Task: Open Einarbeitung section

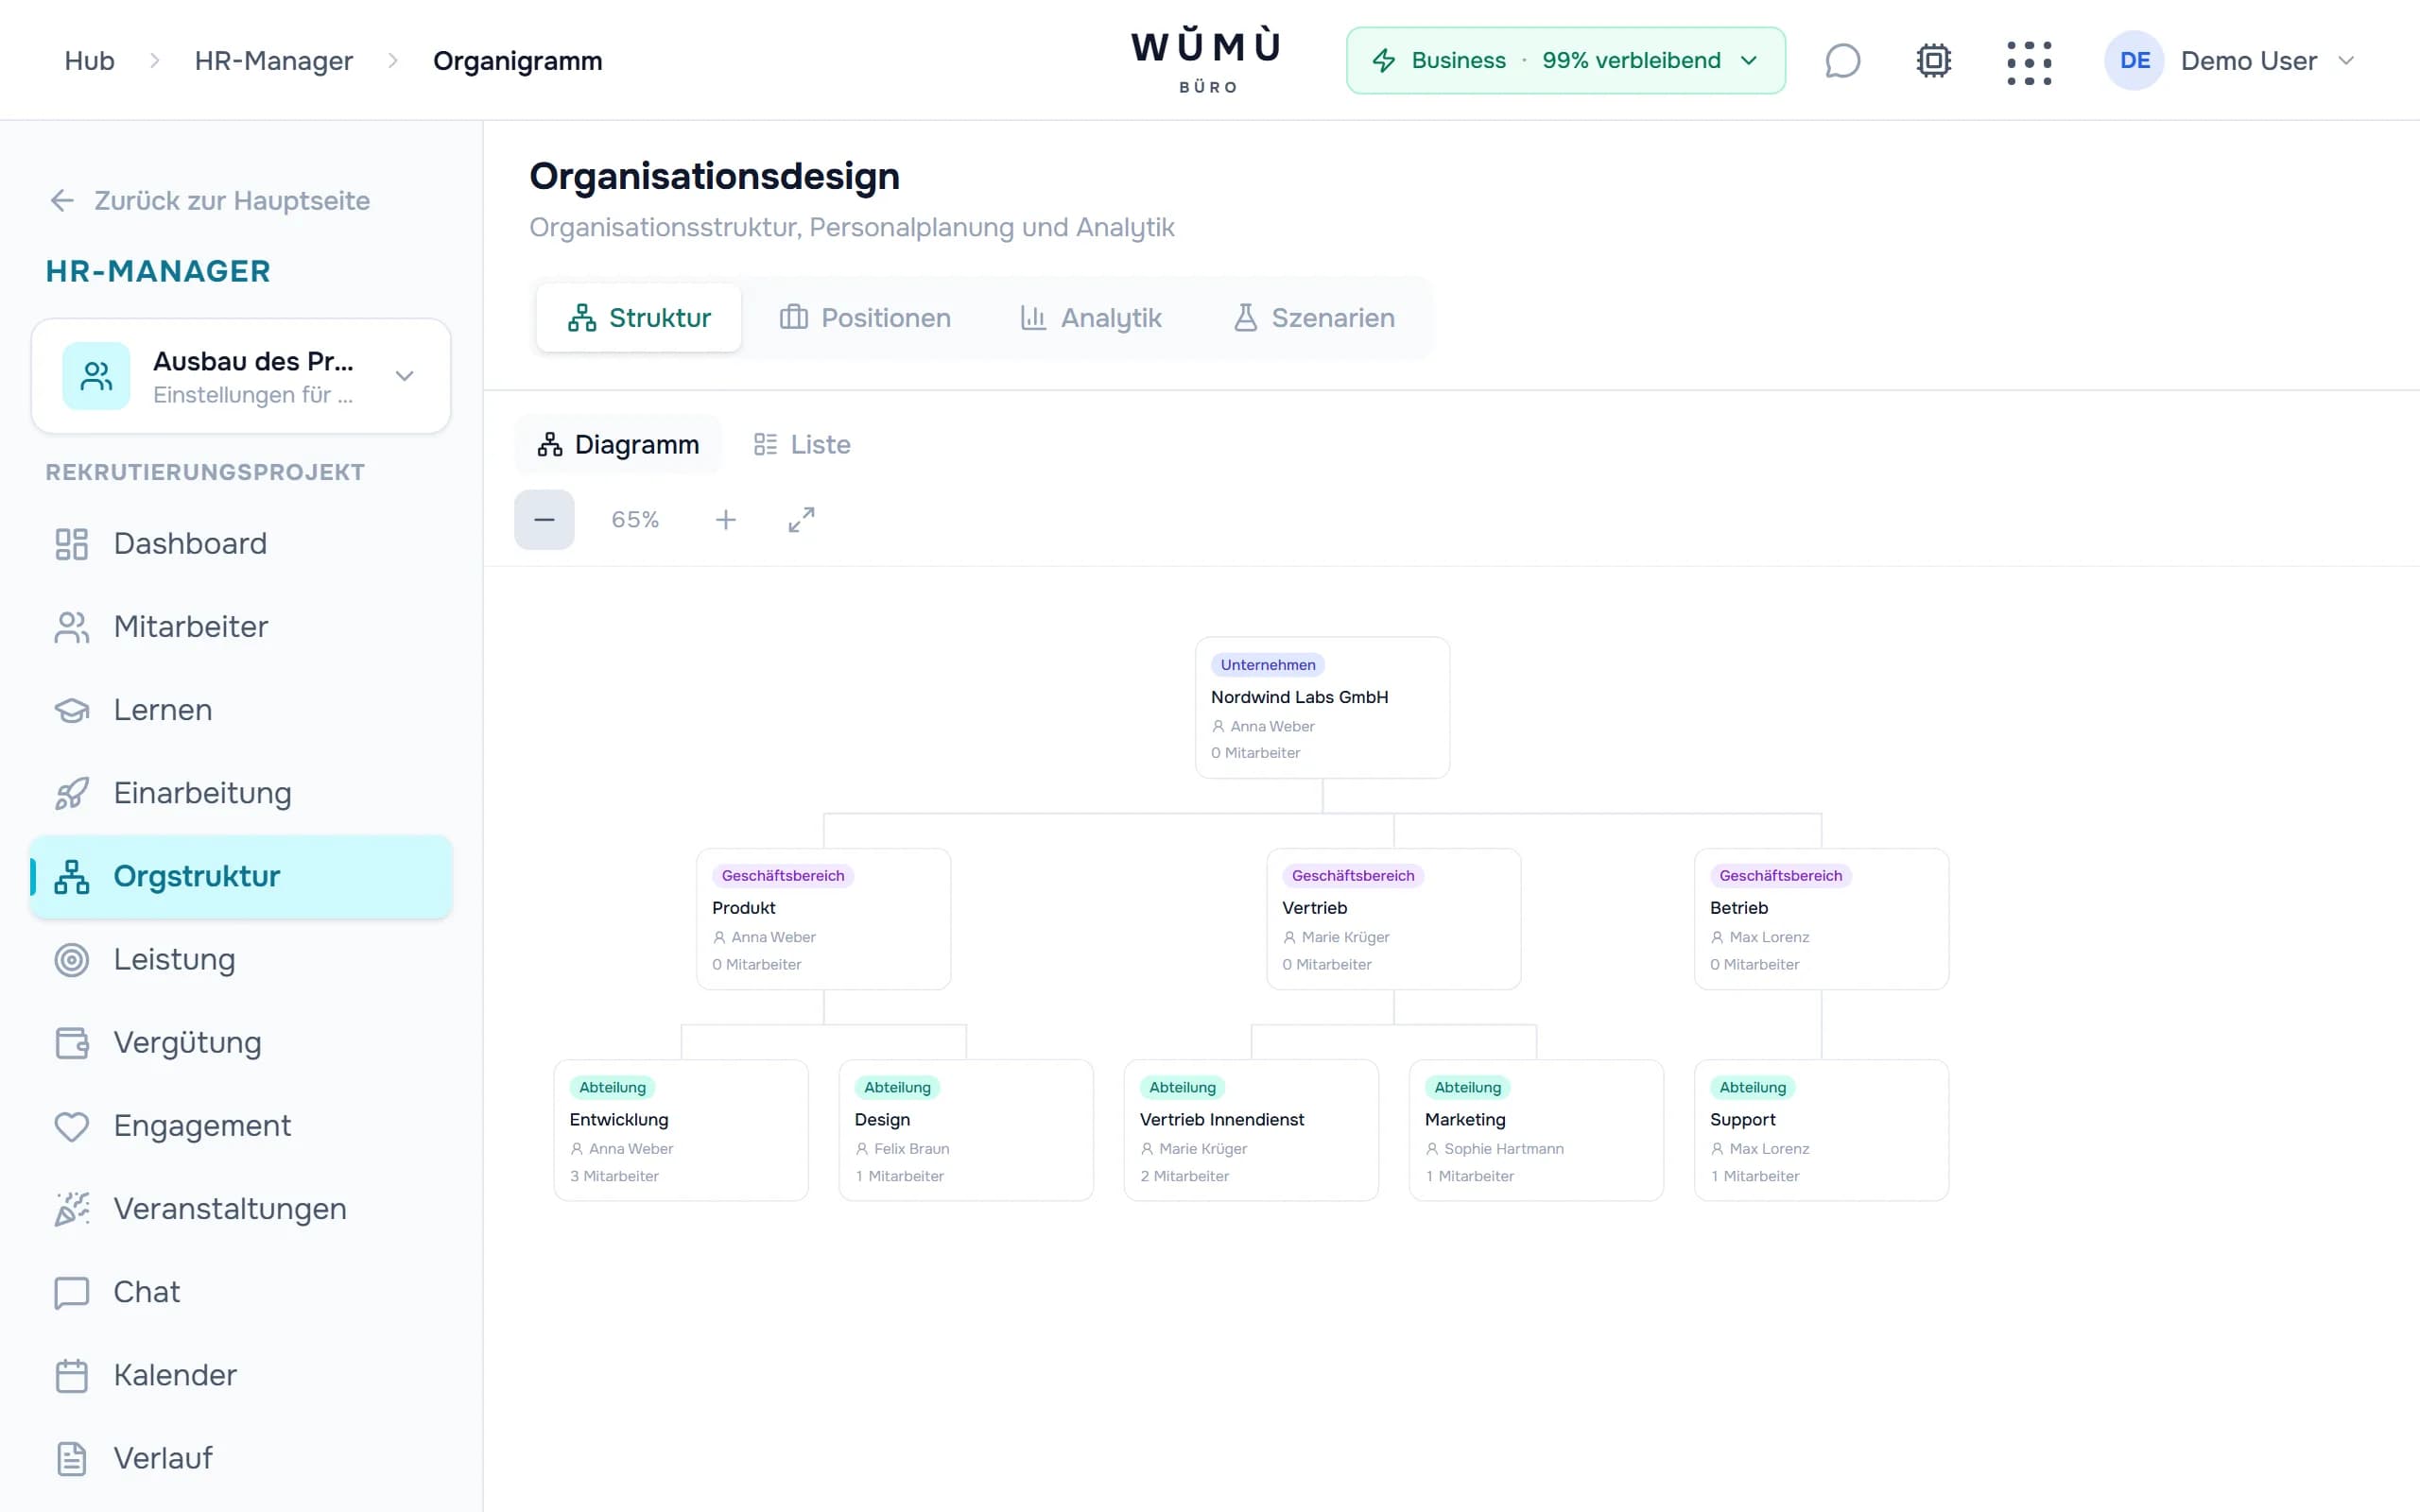Action: coord(241,793)
